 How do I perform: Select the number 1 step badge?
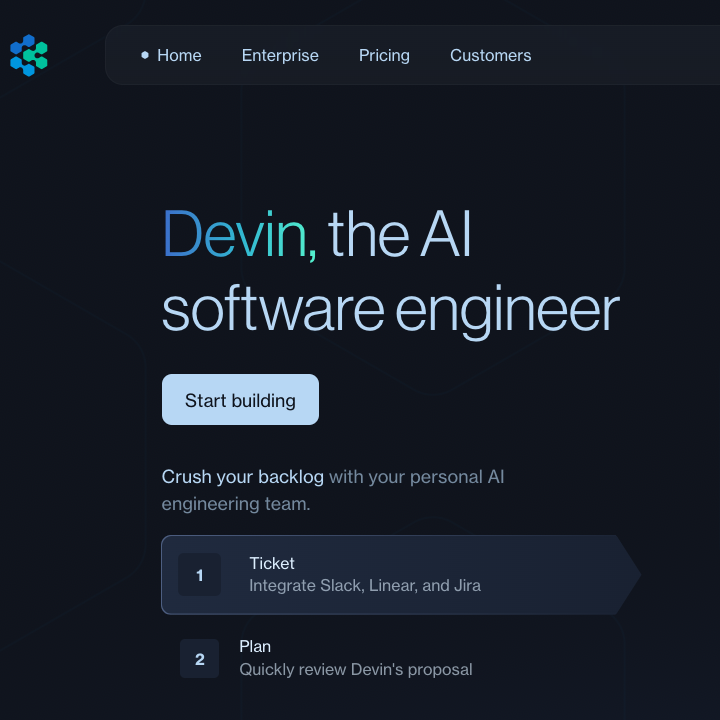pos(199,574)
